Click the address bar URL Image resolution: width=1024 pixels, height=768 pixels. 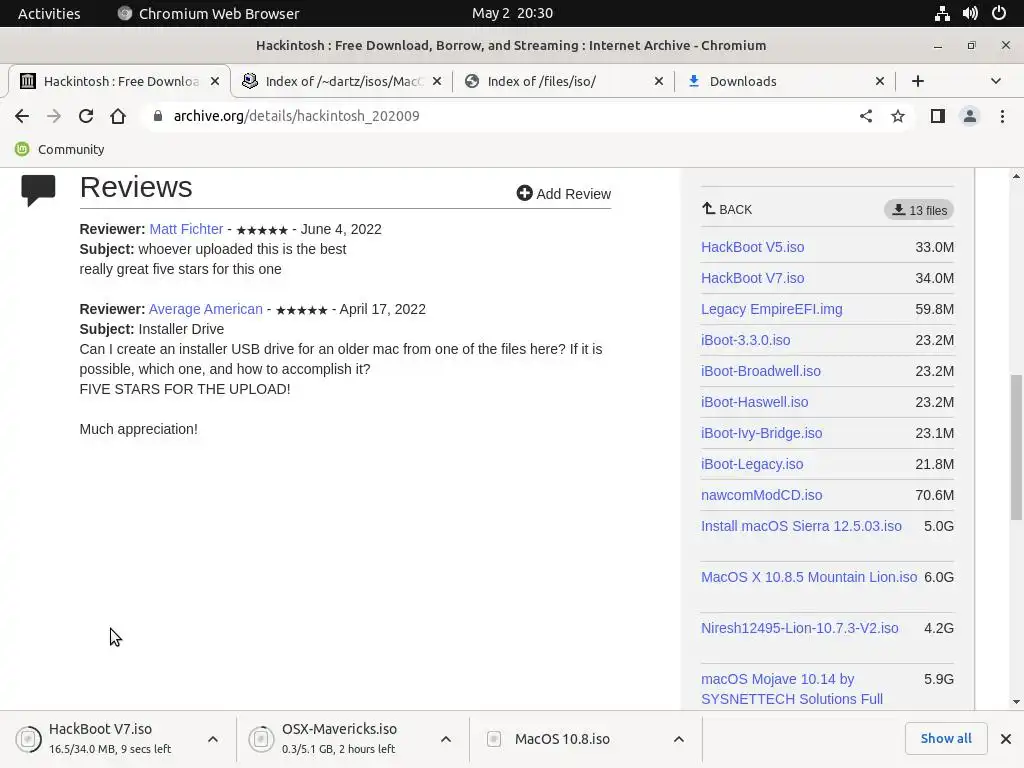click(296, 116)
